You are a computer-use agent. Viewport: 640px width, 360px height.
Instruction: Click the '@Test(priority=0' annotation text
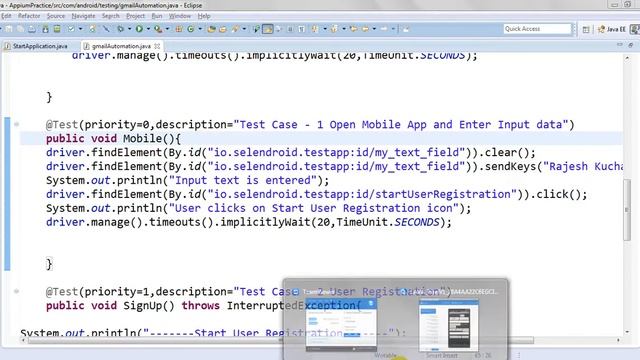pyautogui.click(x=97, y=124)
